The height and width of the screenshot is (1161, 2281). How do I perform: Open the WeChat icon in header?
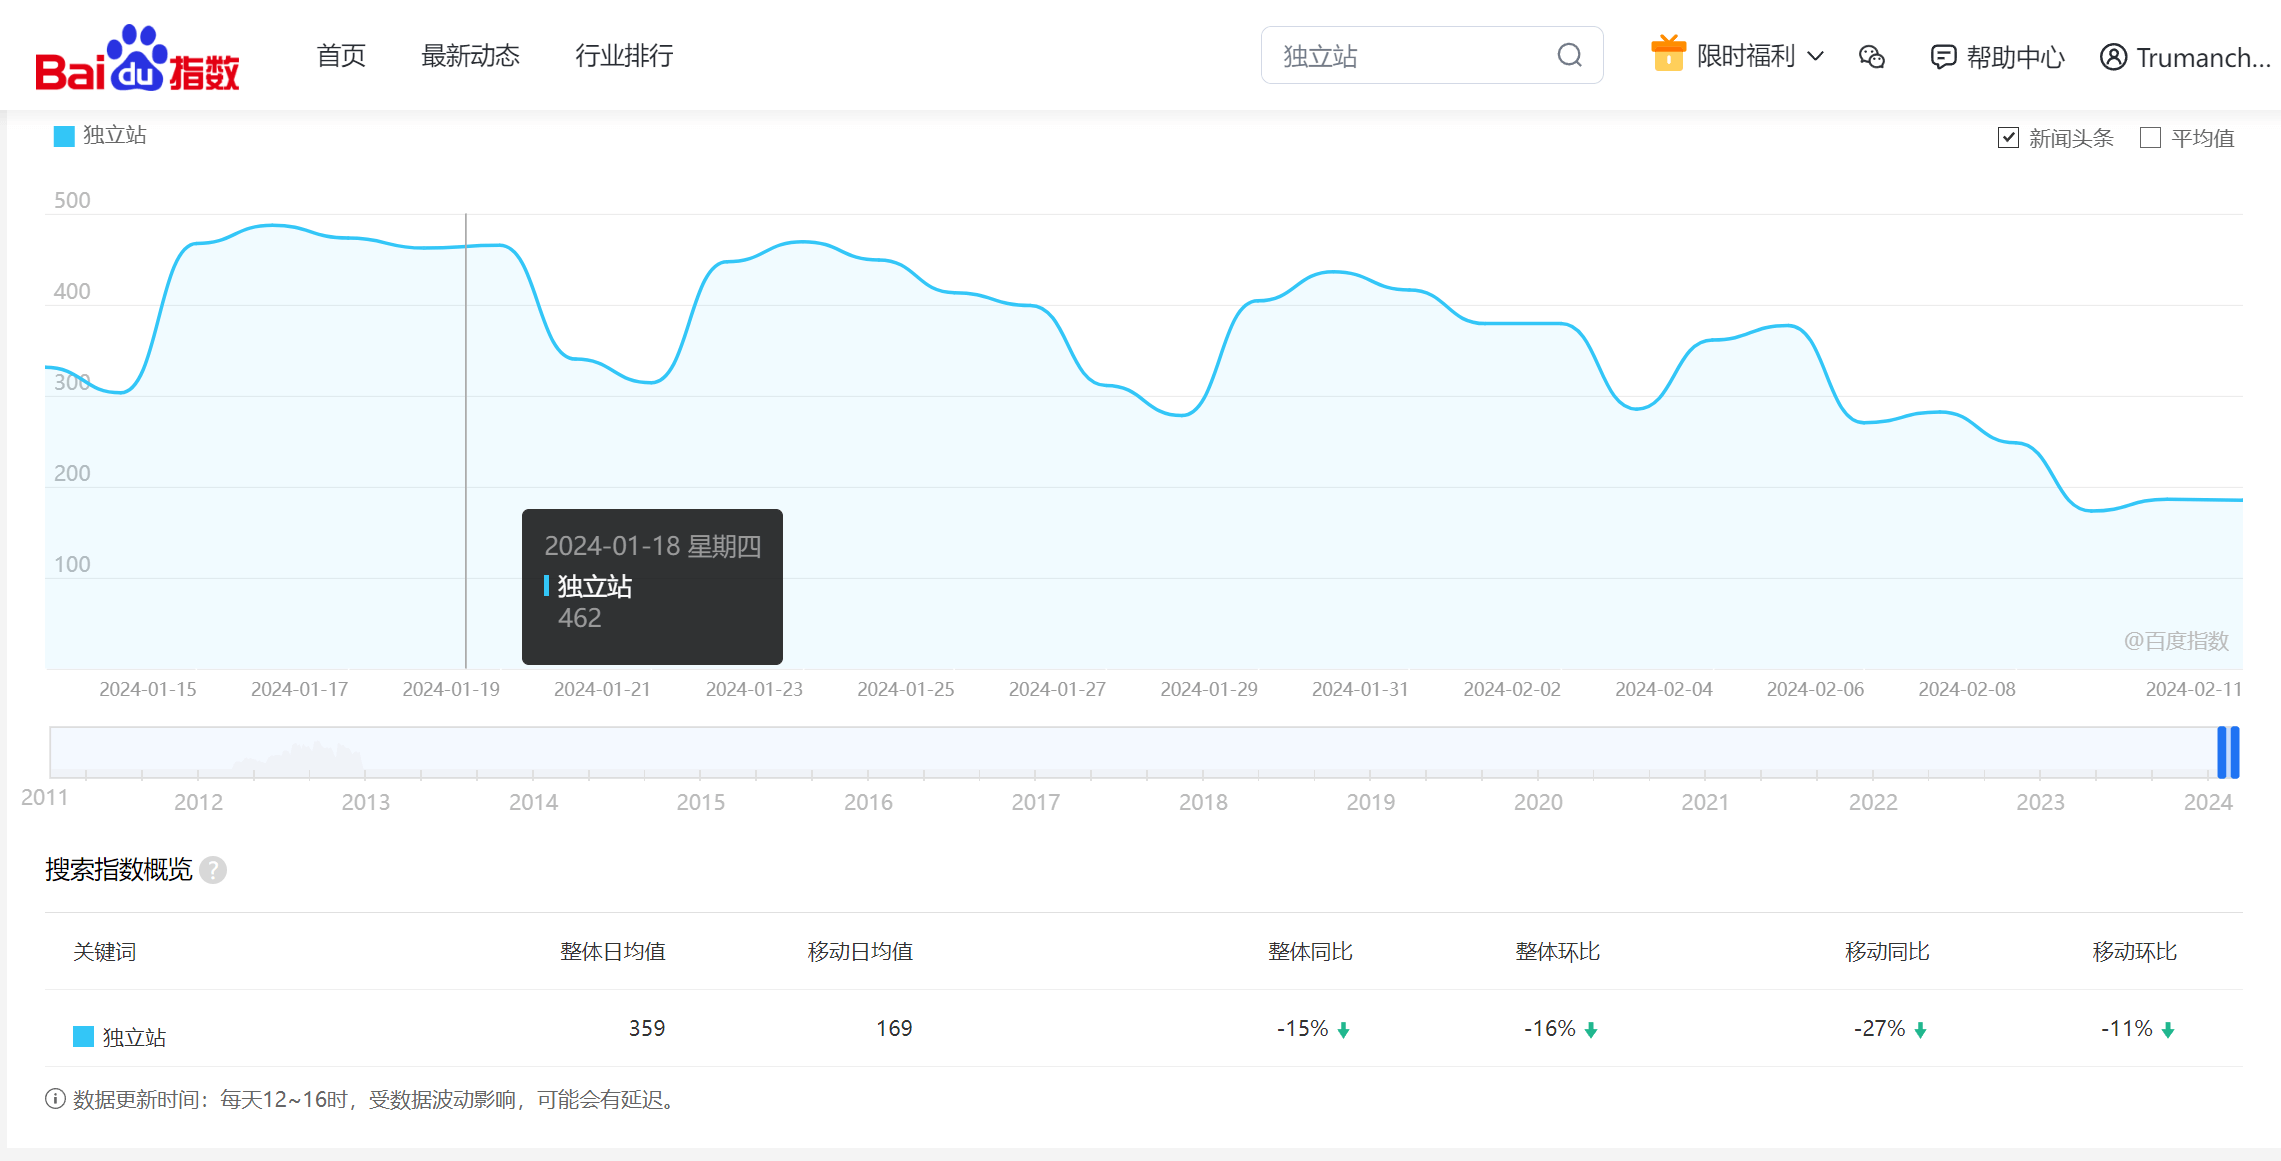pos(1871,57)
